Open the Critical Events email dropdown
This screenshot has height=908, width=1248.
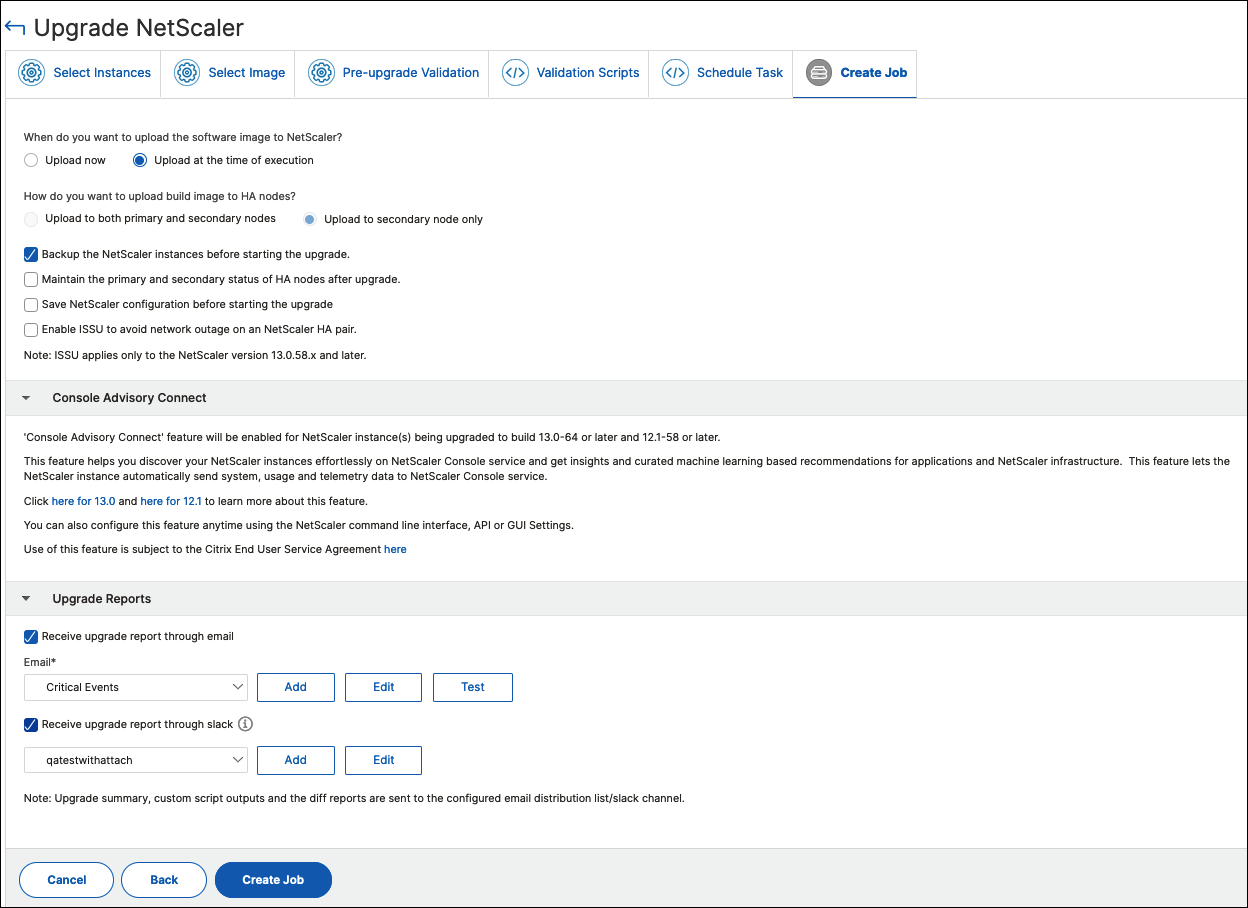point(136,687)
